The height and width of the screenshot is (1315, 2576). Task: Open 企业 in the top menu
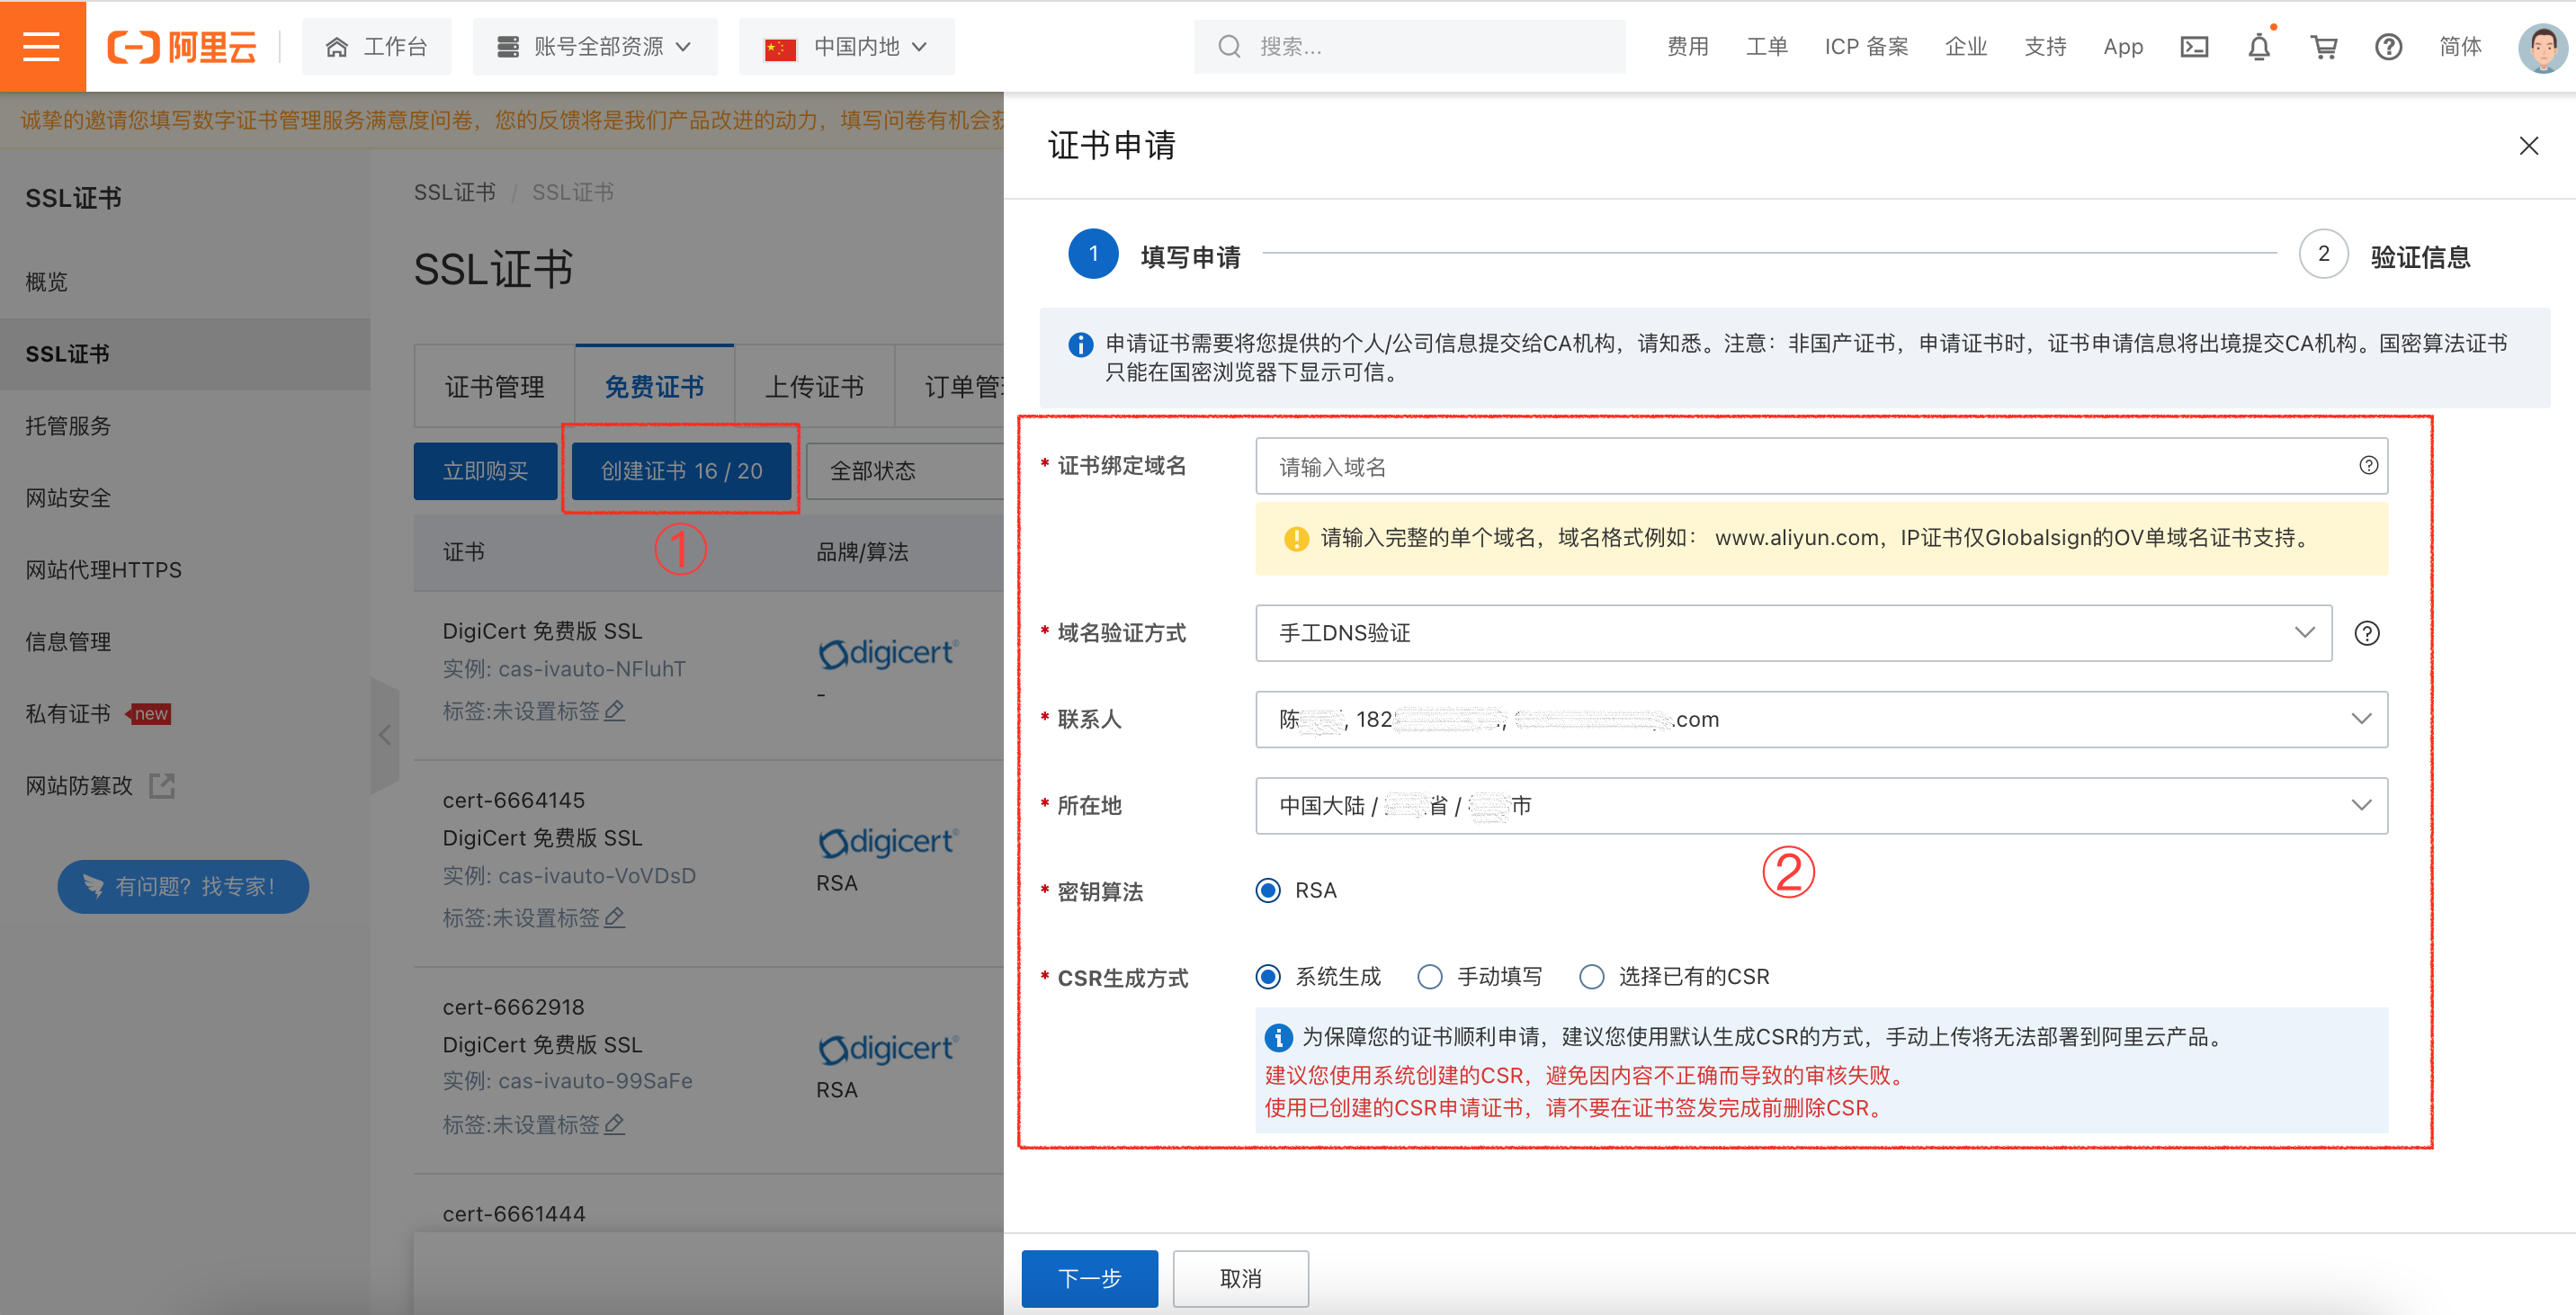[x=1966, y=47]
